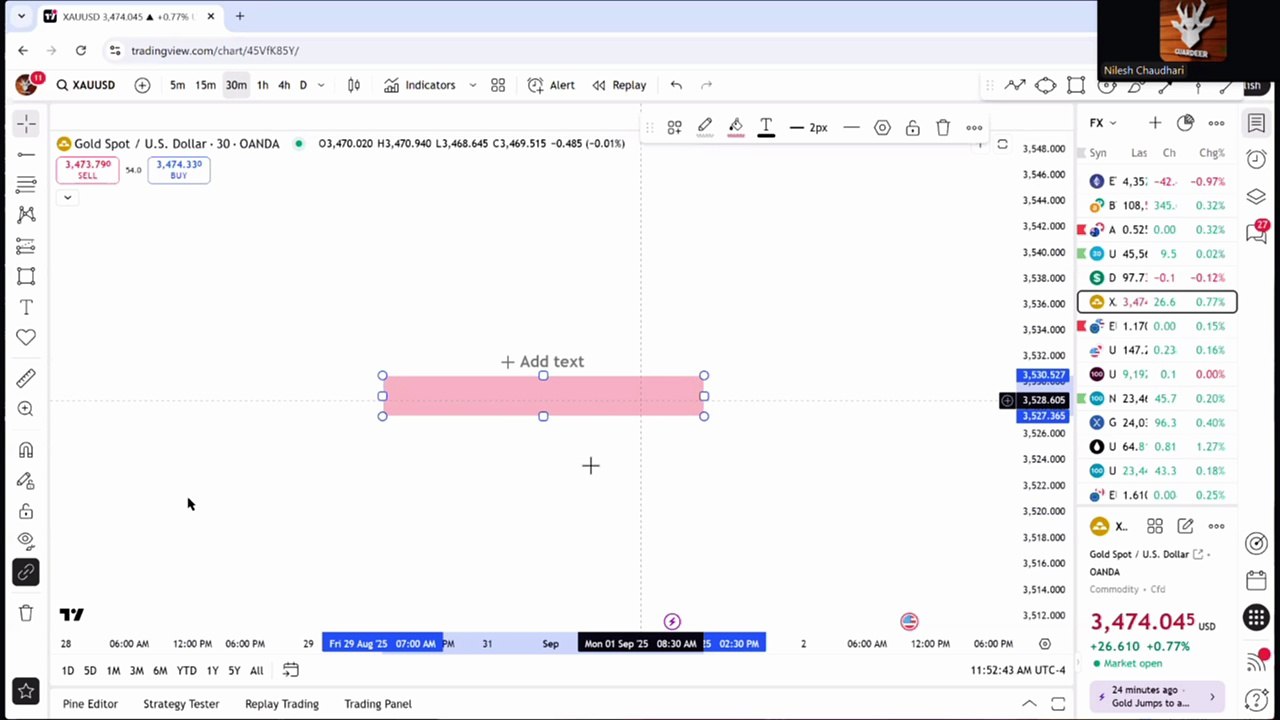Screen dimensions: 1280x720
Task: Open the Indicators dialog
Action: pyautogui.click(x=420, y=85)
